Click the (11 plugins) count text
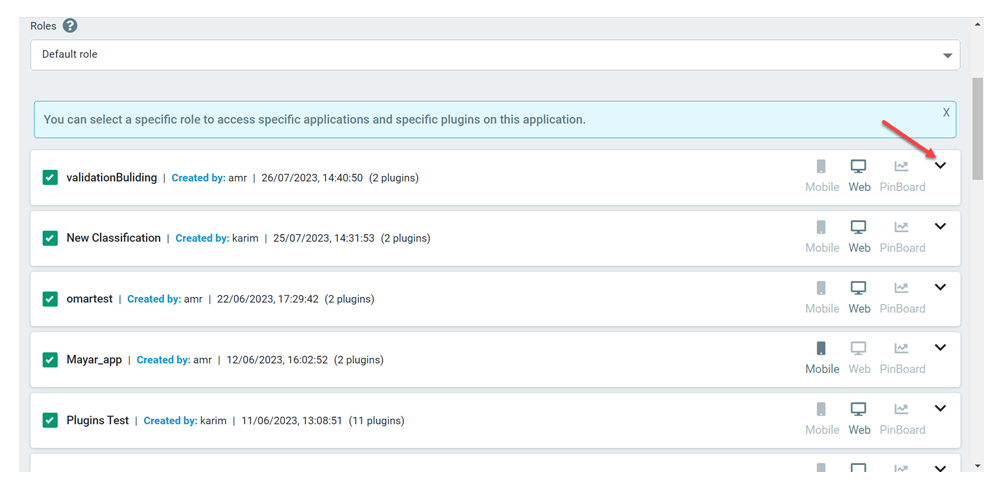 click(377, 421)
